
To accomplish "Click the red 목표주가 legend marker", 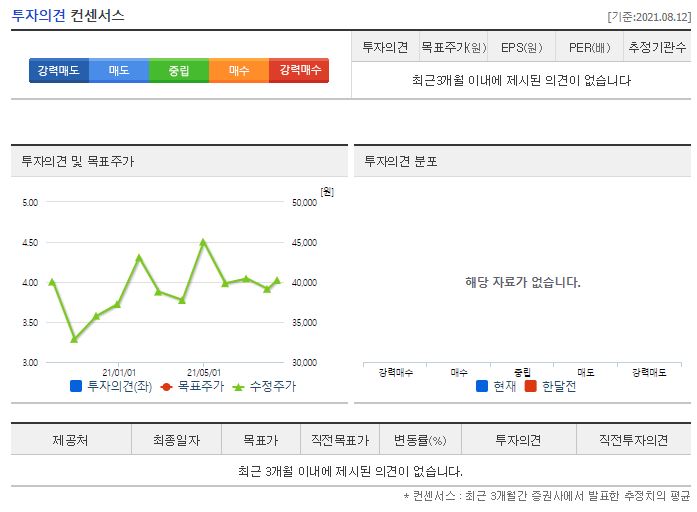I will pyautogui.click(x=166, y=387).
